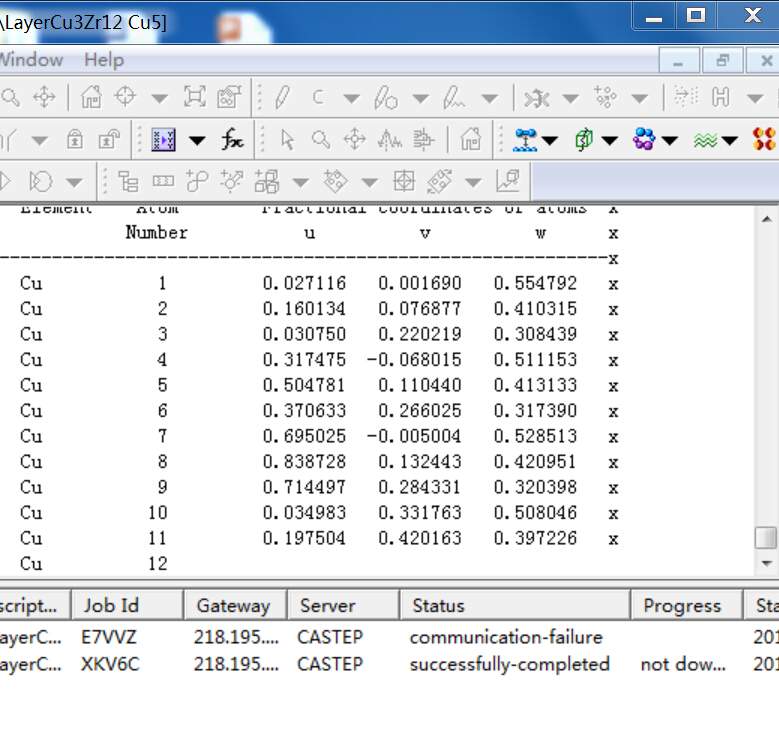The width and height of the screenshot is (779, 730).
Task: Expand dropdown beside purple script icon
Action: pos(197,141)
